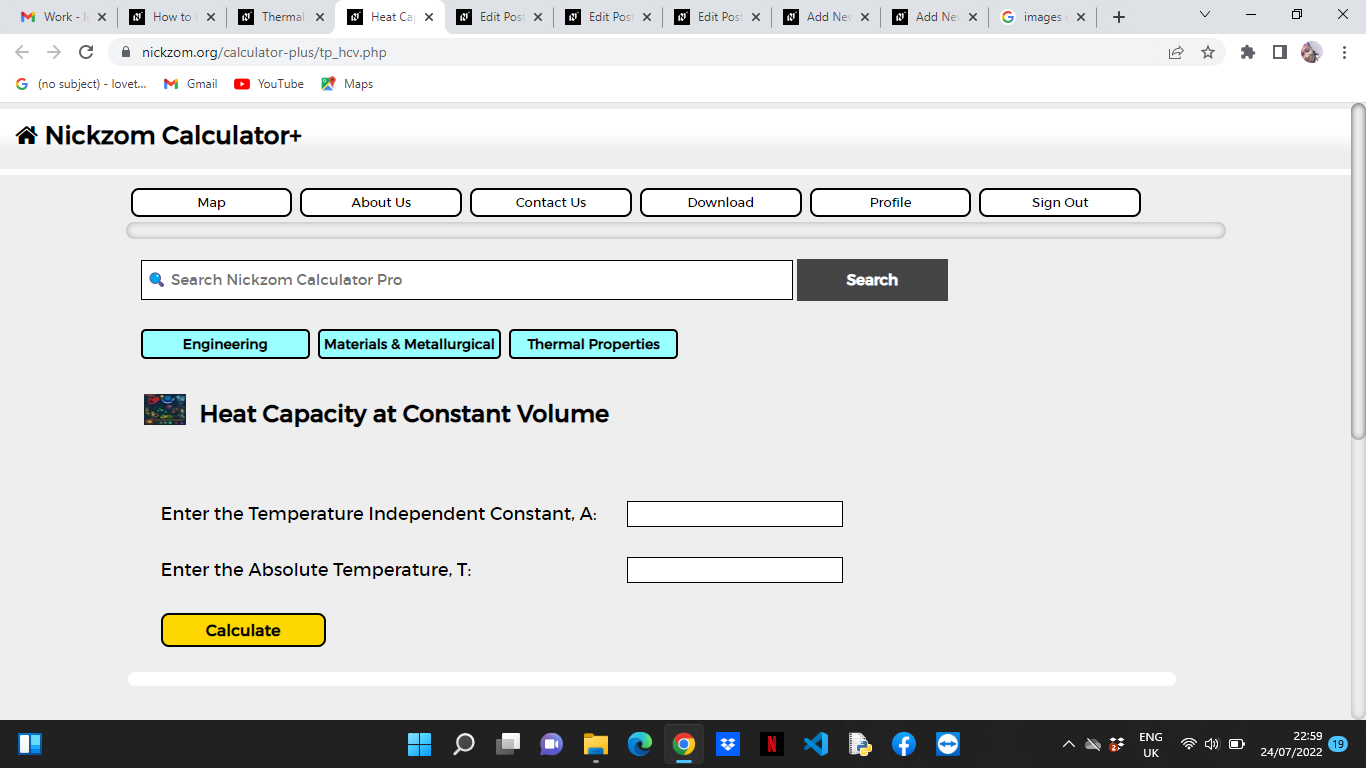Open Materials & Metallurgical breadcrumb
Viewport: 1366px width, 768px height.
(x=409, y=344)
